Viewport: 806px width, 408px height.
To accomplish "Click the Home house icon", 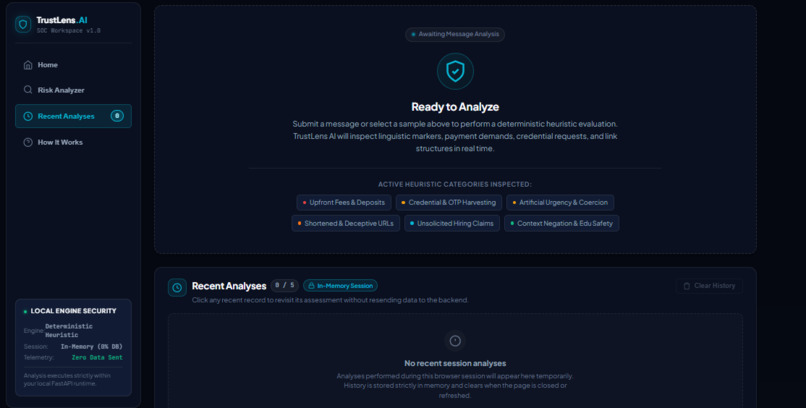I will tap(28, 65).
